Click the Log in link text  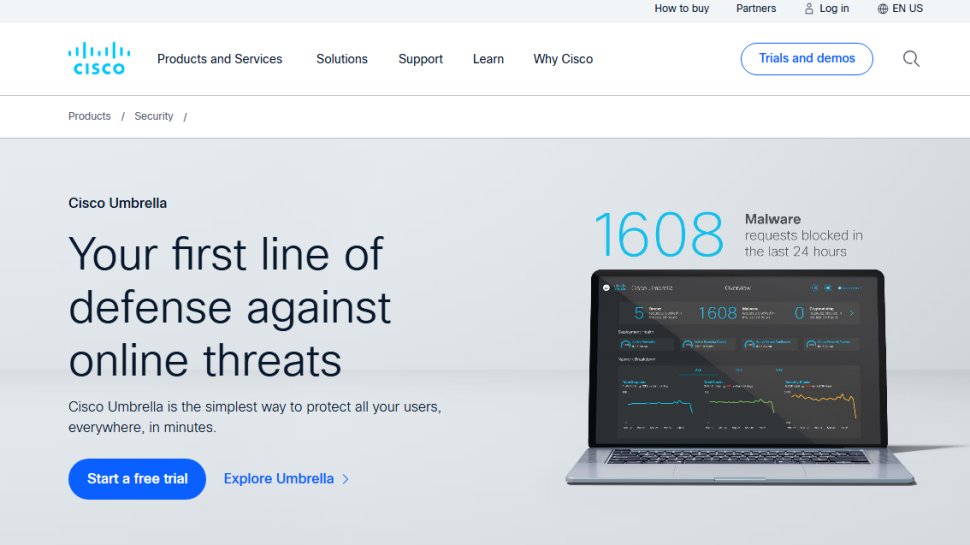point(834,9)
